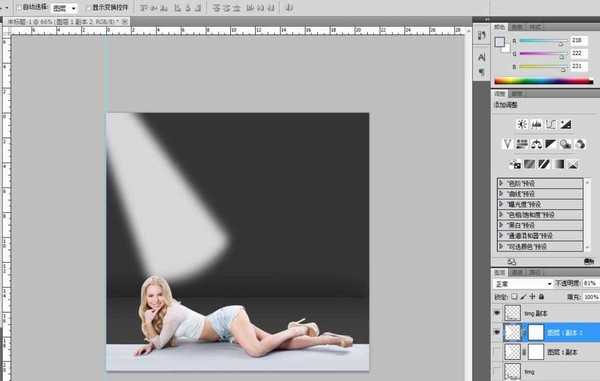The height and width of the screenshot is (381, 600).
Task: Select the Gradient Map adjustment icon
Action: (559, 164)
